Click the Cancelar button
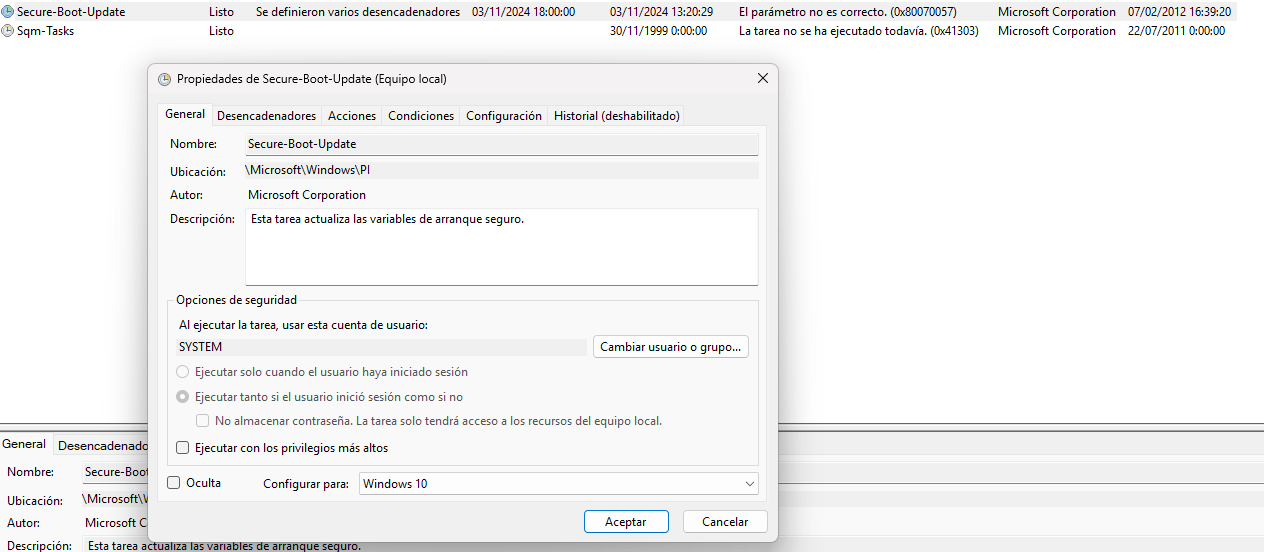 point(725,522)
